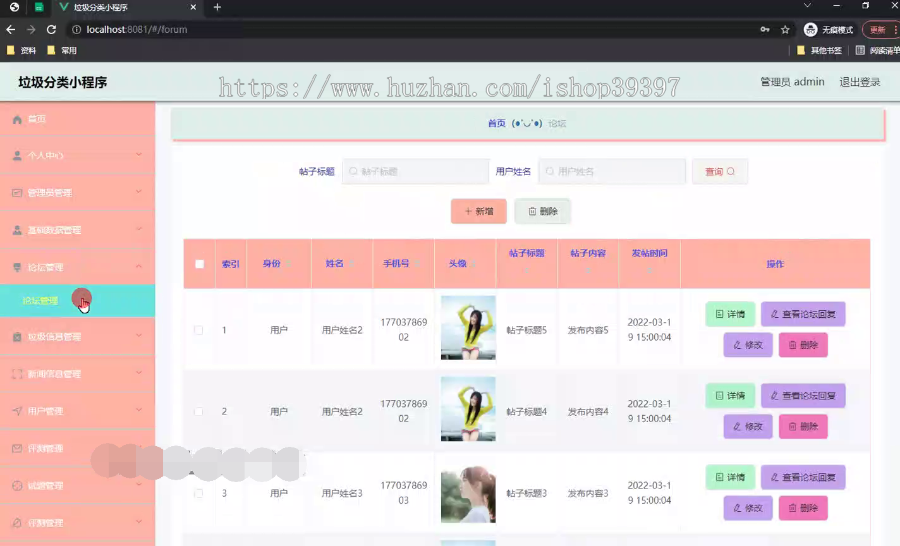Click the 用户管理 paper-plane icon
Screen dimensions: 900x546
coord(17,411)
